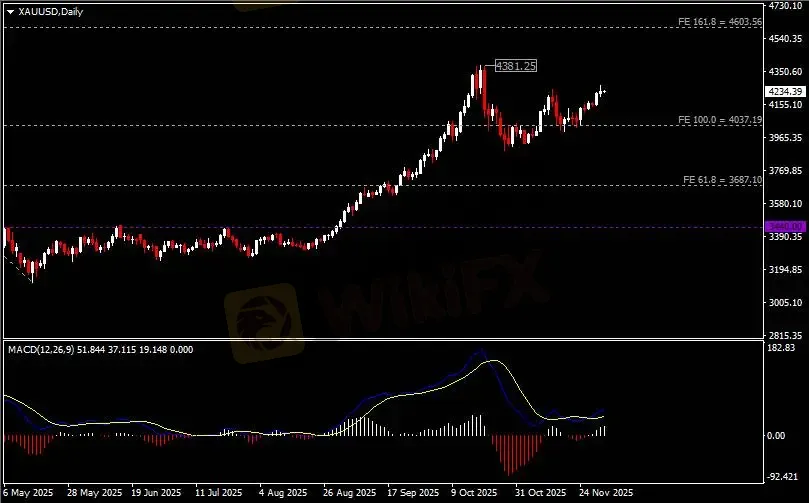This screenshot has width=809, height=503.
Task: Click the 4 Aug 2025 date label
Action: pyautogui.click(x=283, y=493)
